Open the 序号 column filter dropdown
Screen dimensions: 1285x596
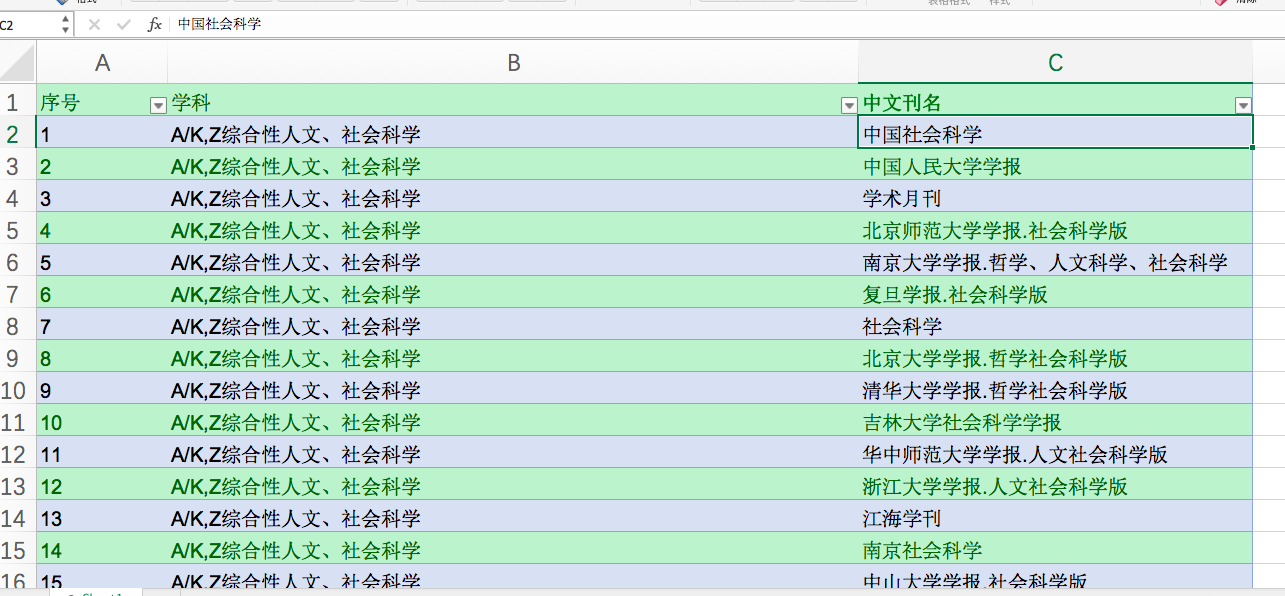[x=158, y=105]
